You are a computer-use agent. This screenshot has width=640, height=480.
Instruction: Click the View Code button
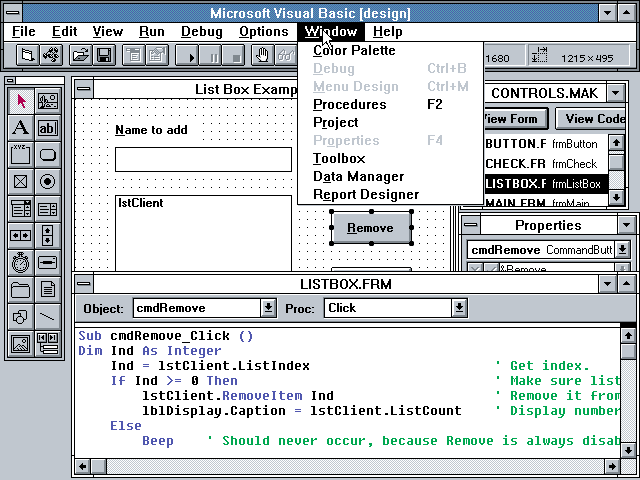596,118
